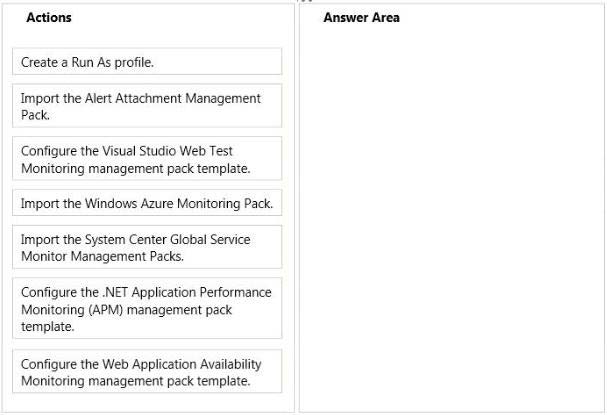Click inside the empty Answer Area panel
The image size is (607, 415).
pos(451,217)
